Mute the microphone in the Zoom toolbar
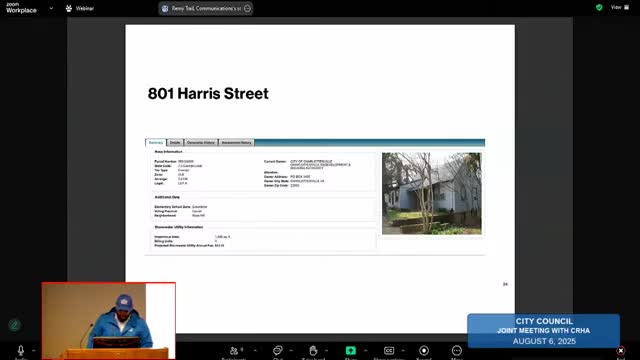 tap(21, 350)
